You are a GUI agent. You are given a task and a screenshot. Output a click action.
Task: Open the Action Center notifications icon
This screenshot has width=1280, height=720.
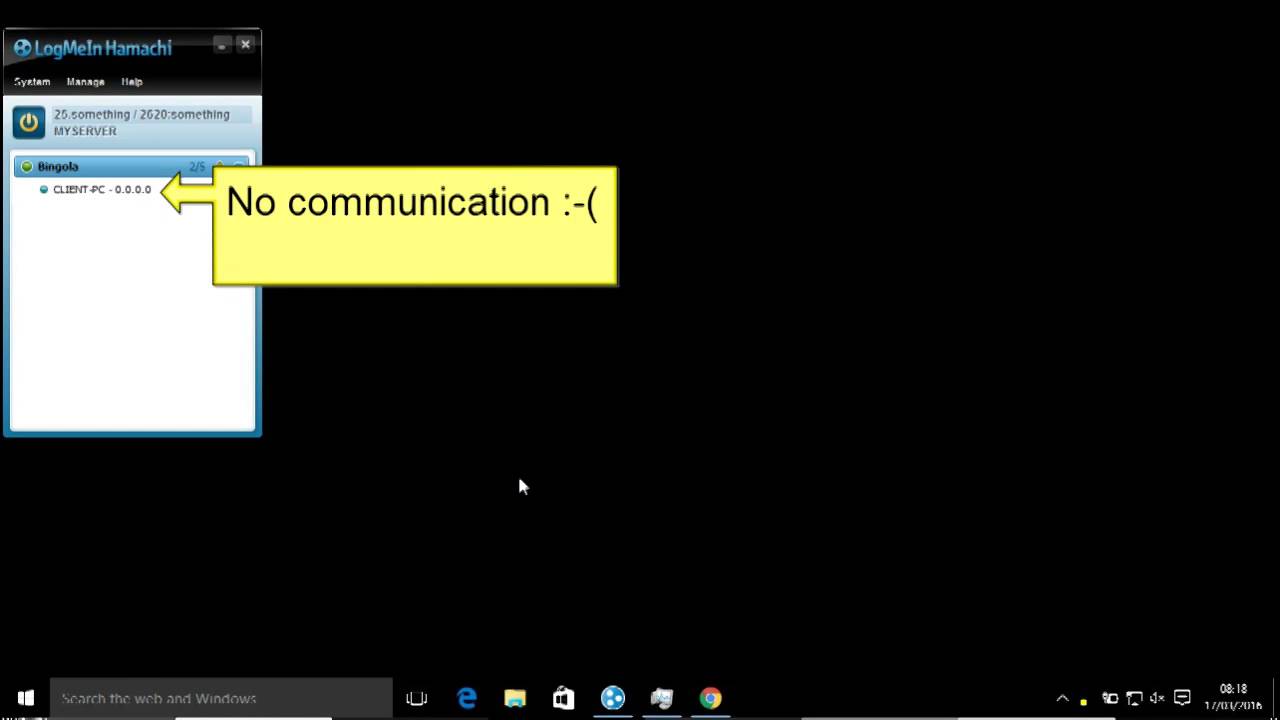pyautogui.click(x=1182, y=698)
